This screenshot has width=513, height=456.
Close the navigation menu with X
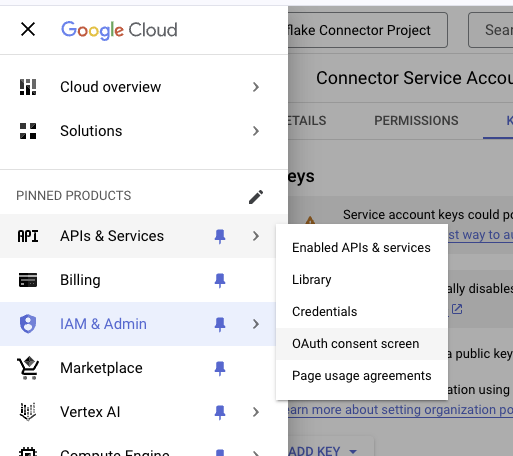[x=28, y=29]
